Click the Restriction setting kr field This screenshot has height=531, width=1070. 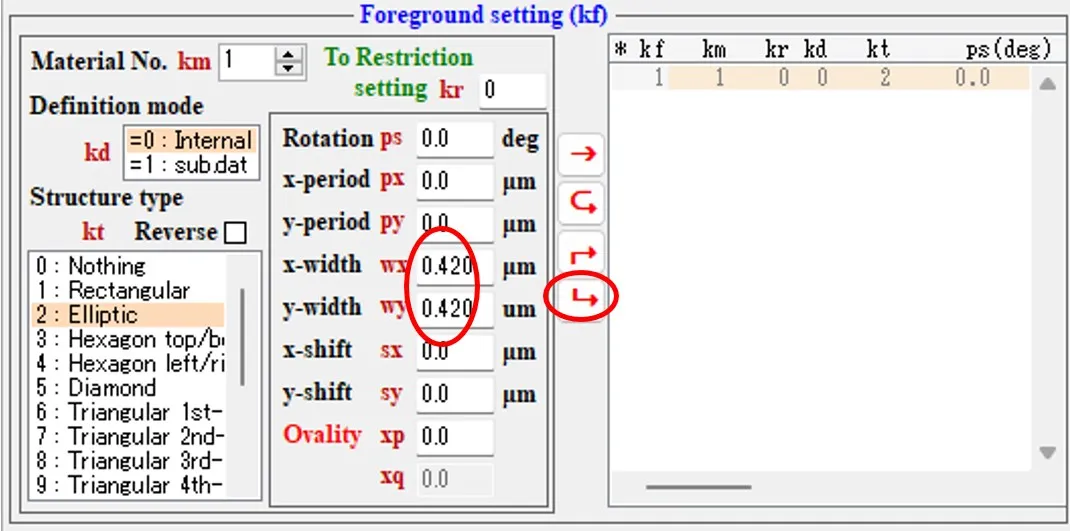click(511, 91)
